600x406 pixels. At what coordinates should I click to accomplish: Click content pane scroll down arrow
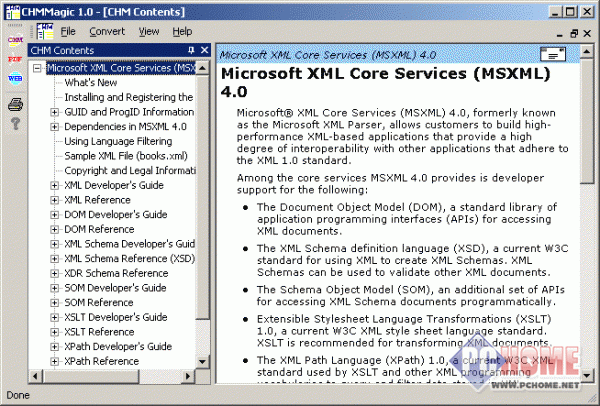[x=587, y=375]
